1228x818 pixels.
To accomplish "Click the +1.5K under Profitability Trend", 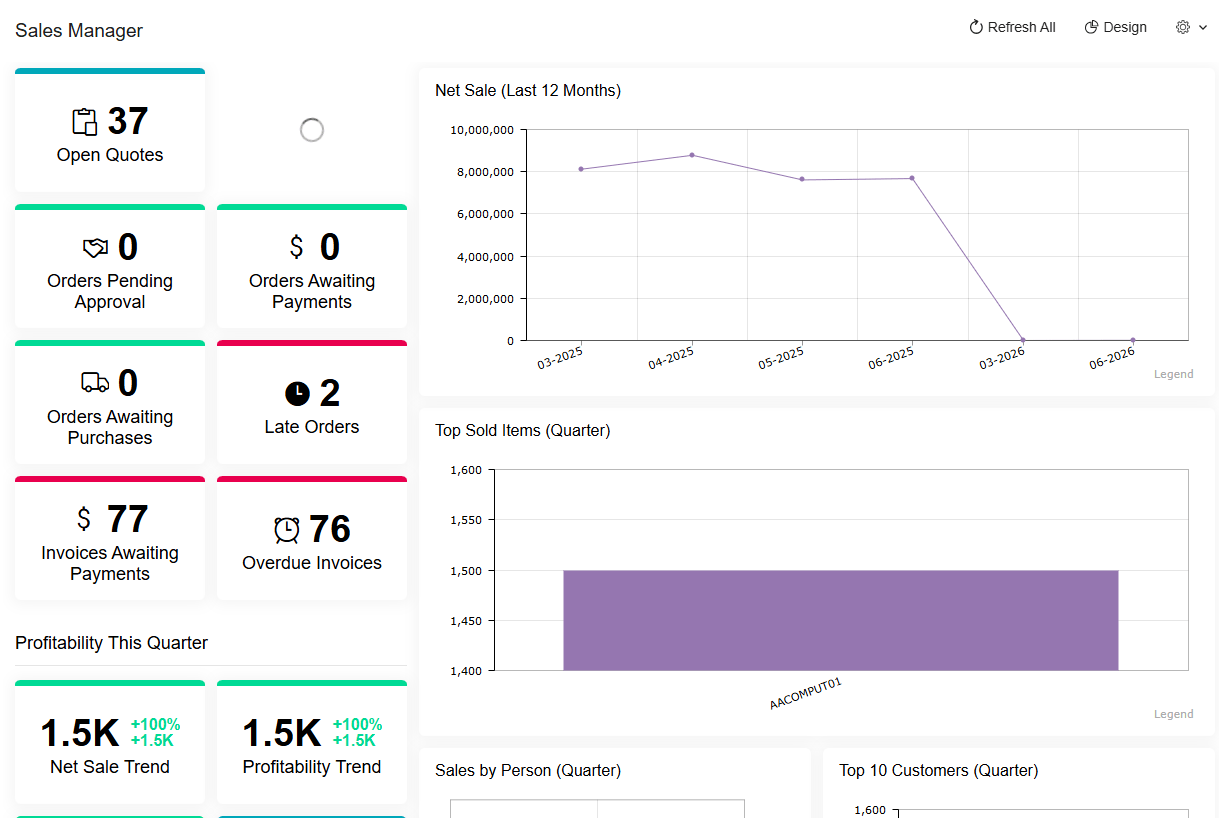I will point(354,741).
